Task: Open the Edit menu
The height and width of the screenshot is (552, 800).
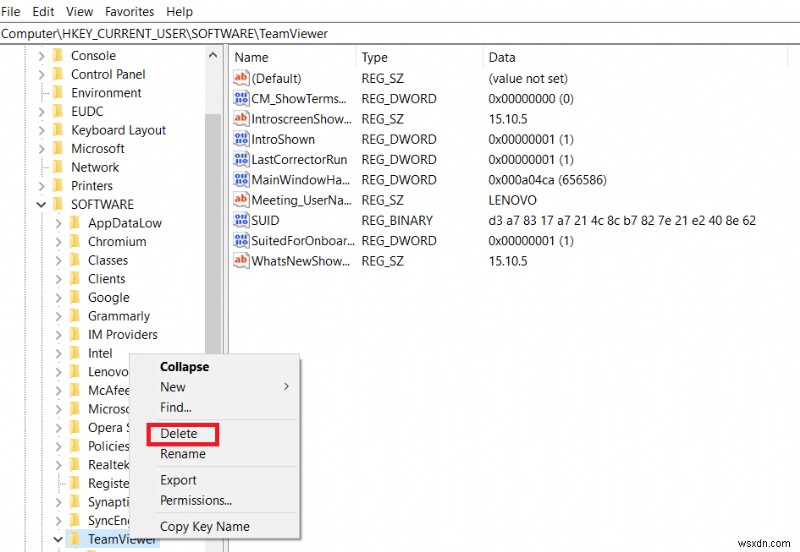Action: 43,11
